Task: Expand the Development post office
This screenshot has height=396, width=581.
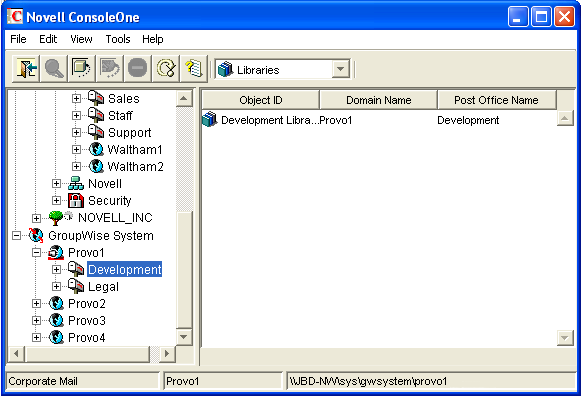Action: click(x=56, y=270)
